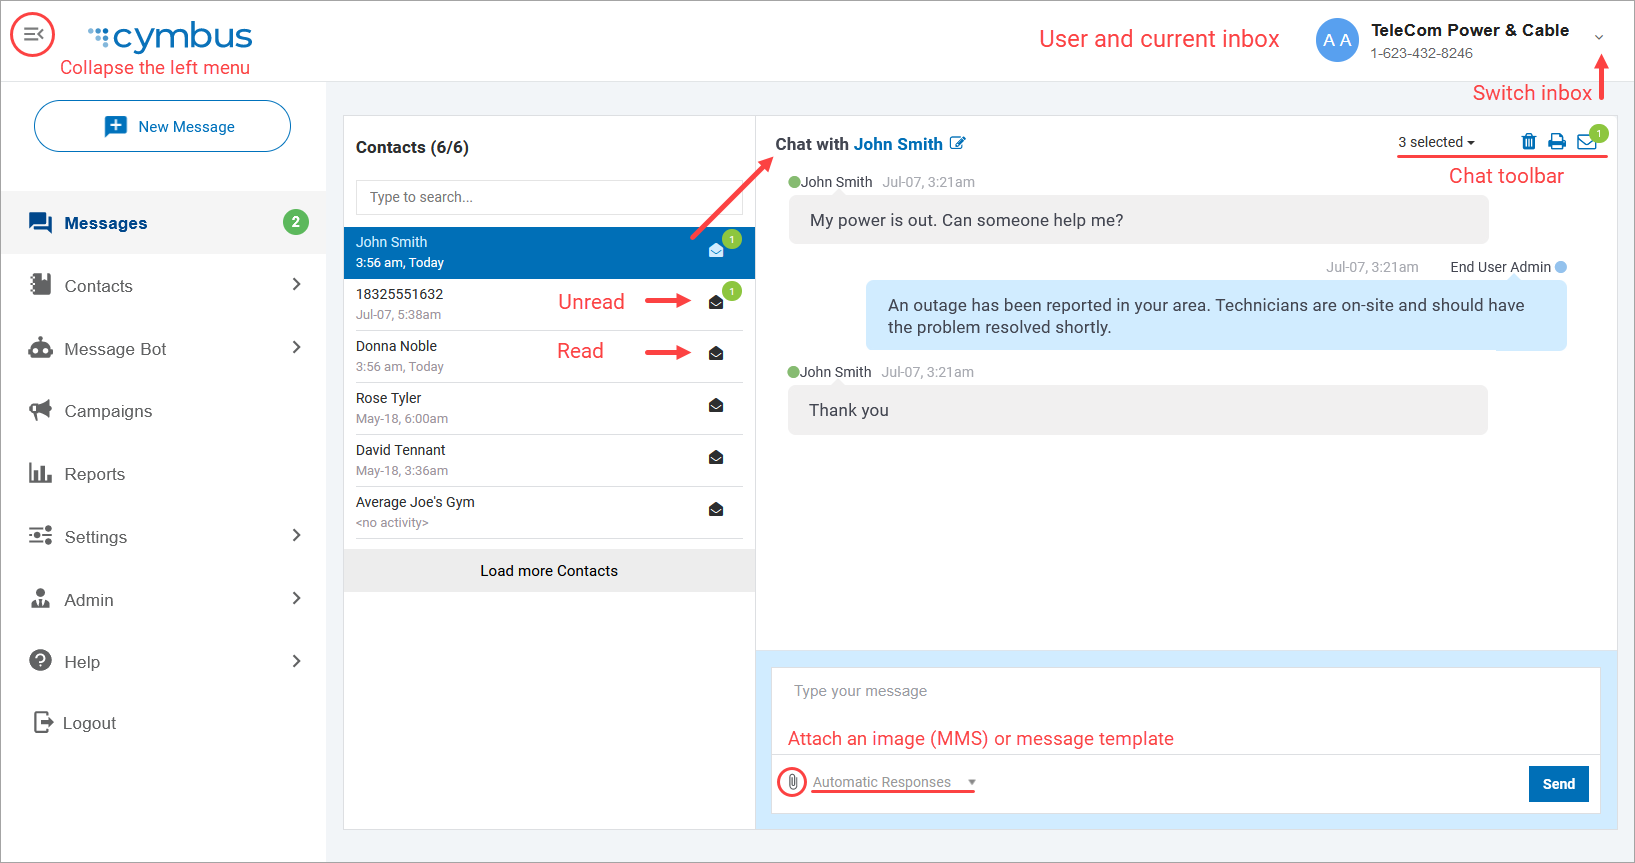Collapse the left menu with hamburger icon
Viewport: 1635px width, 863px height.
click(33, 34)
